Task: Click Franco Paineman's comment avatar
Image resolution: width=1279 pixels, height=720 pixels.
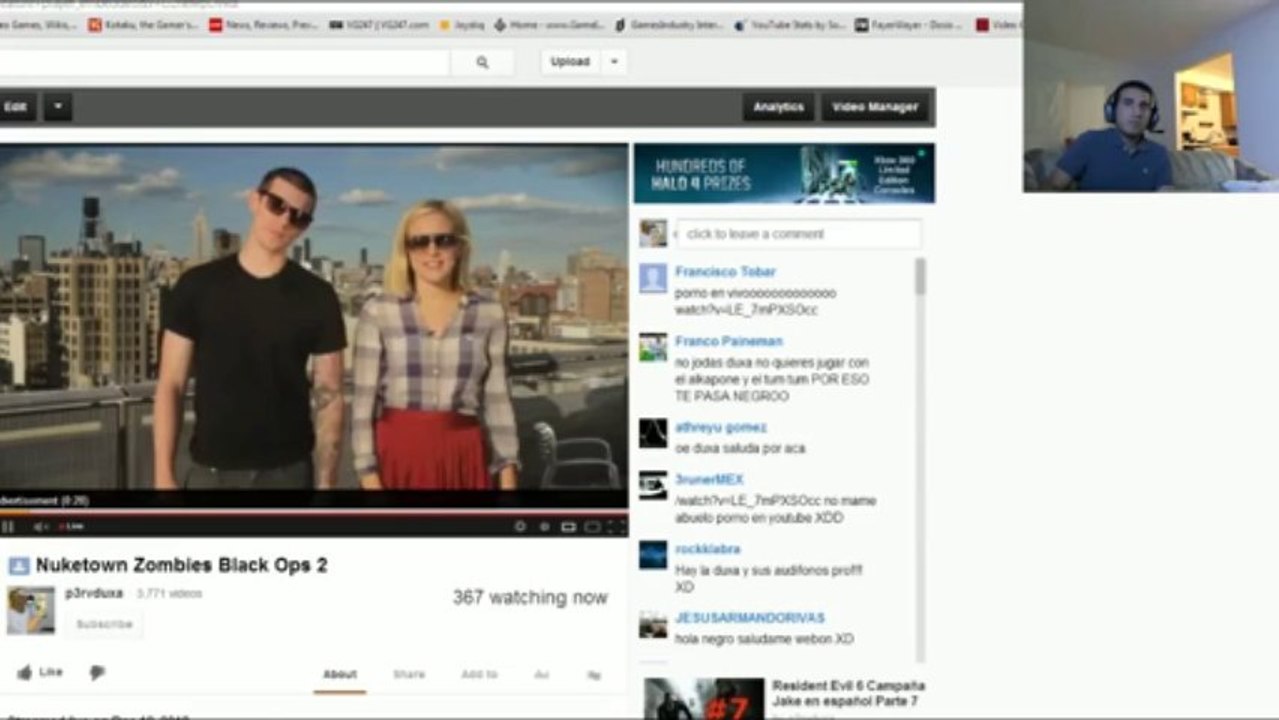Action: pos(653,347)
